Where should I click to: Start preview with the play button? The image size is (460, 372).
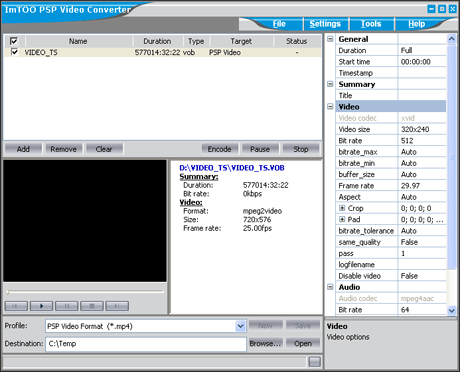(41, 306)
